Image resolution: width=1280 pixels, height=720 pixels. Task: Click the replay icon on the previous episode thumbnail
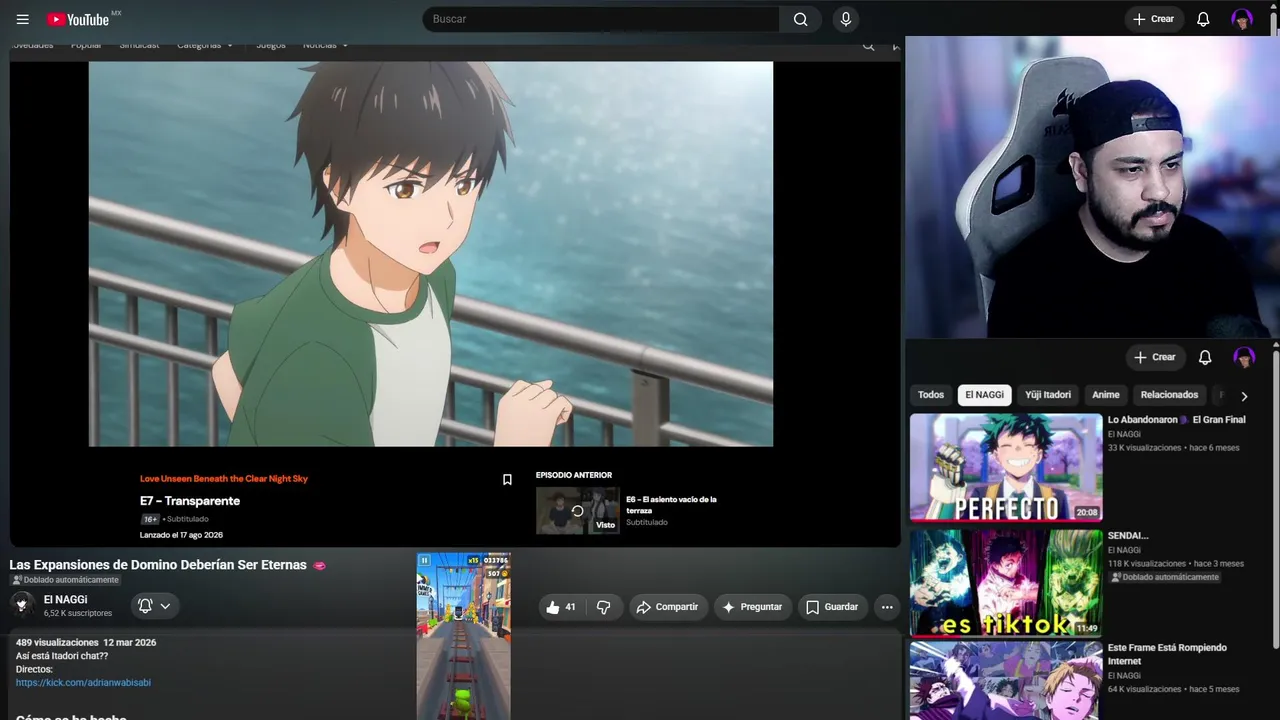click(577, 511)
